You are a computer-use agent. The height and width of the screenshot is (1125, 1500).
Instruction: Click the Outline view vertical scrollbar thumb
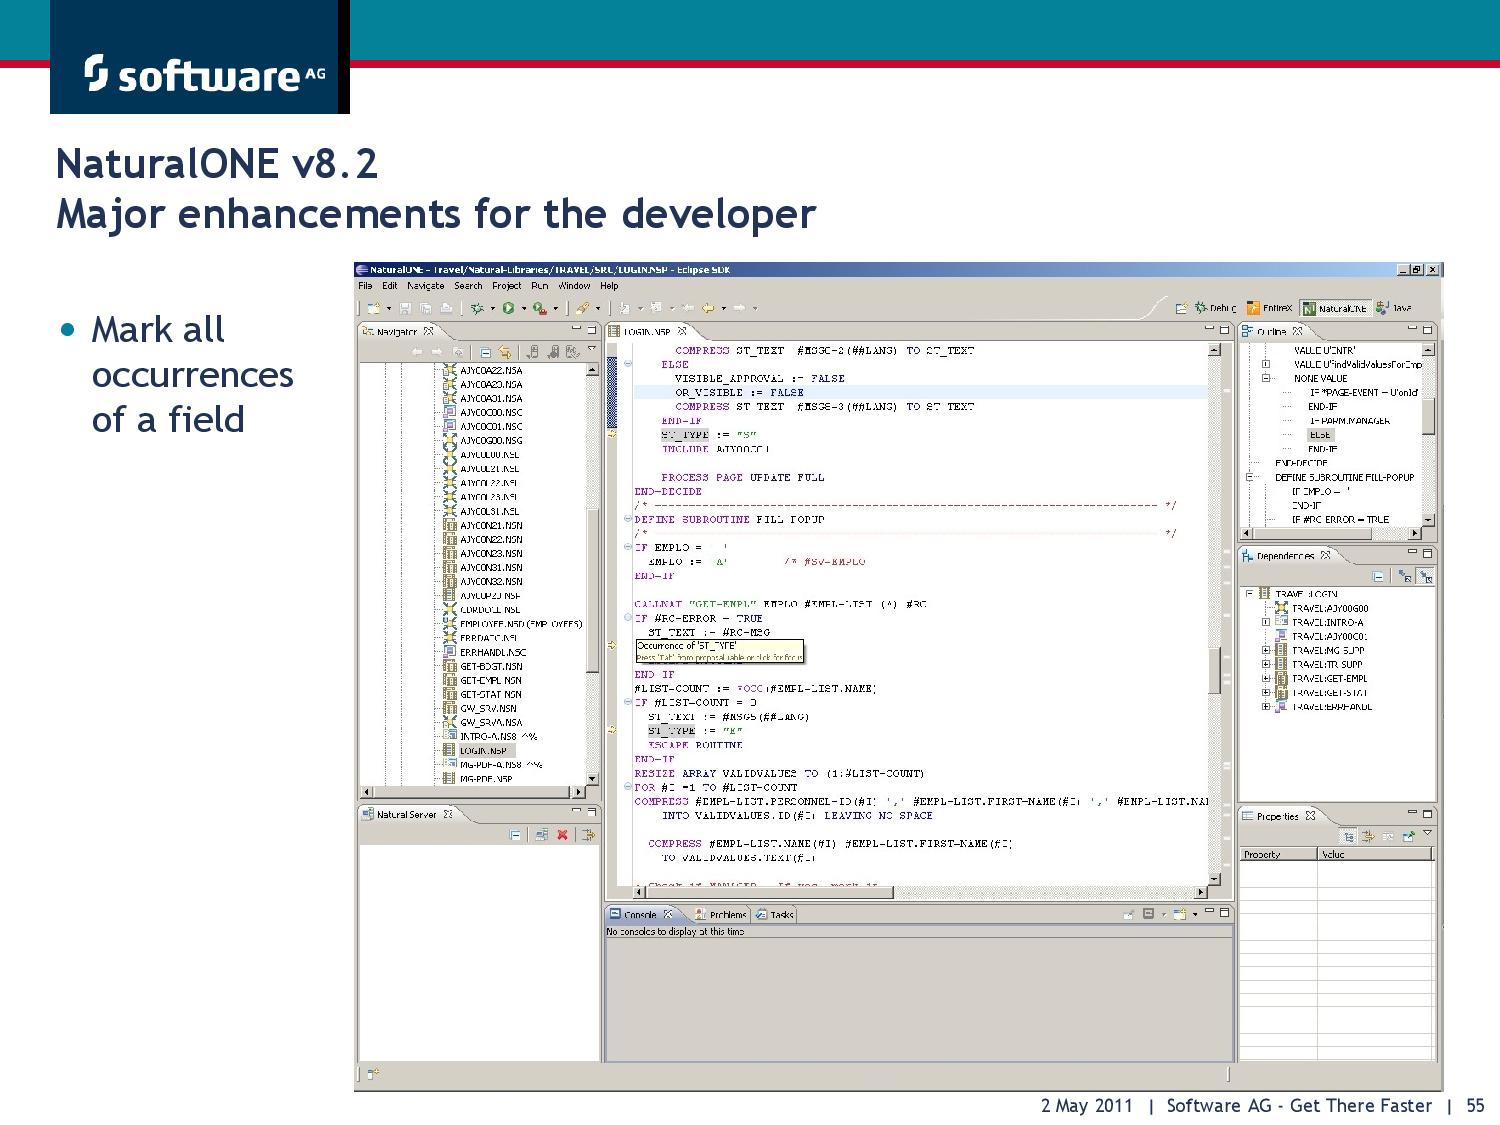pos(1428,414)
